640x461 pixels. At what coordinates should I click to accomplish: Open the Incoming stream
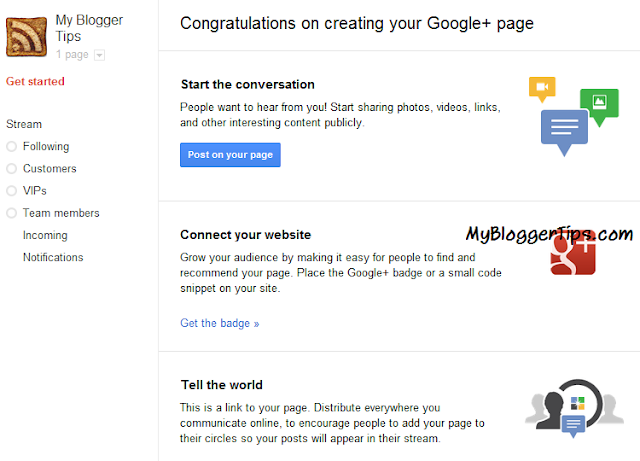pos(45,235)
